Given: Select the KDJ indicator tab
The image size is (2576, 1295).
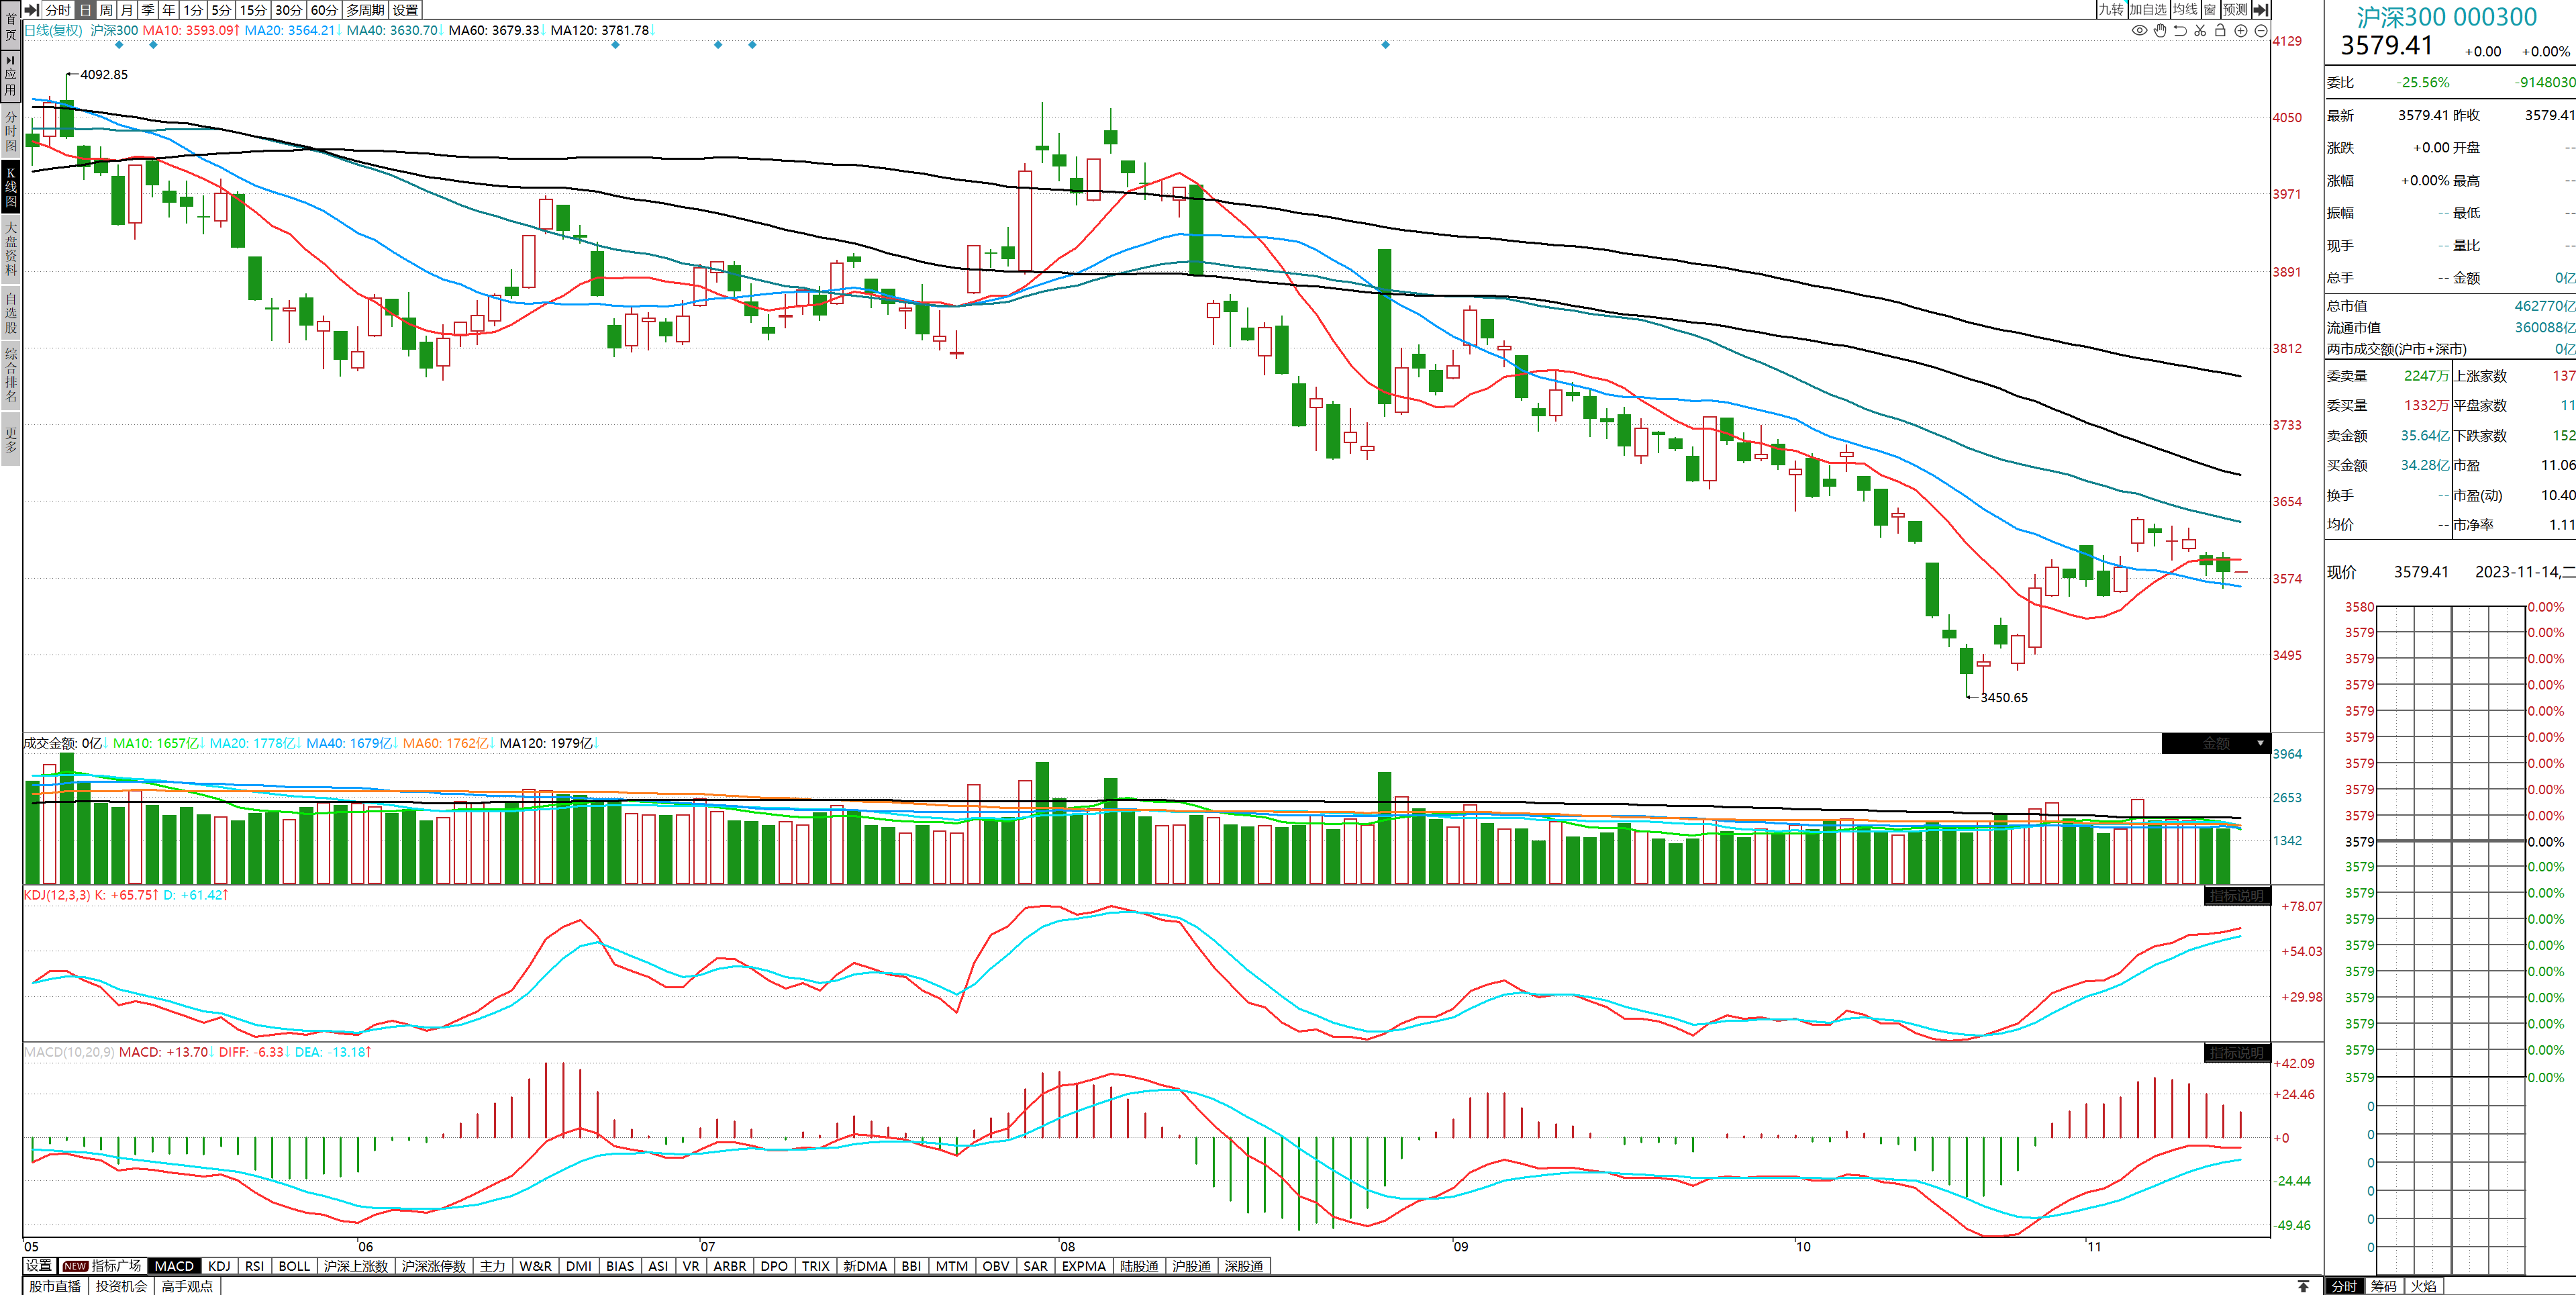Looking at the screenshot, I should tap(219, 1266).
